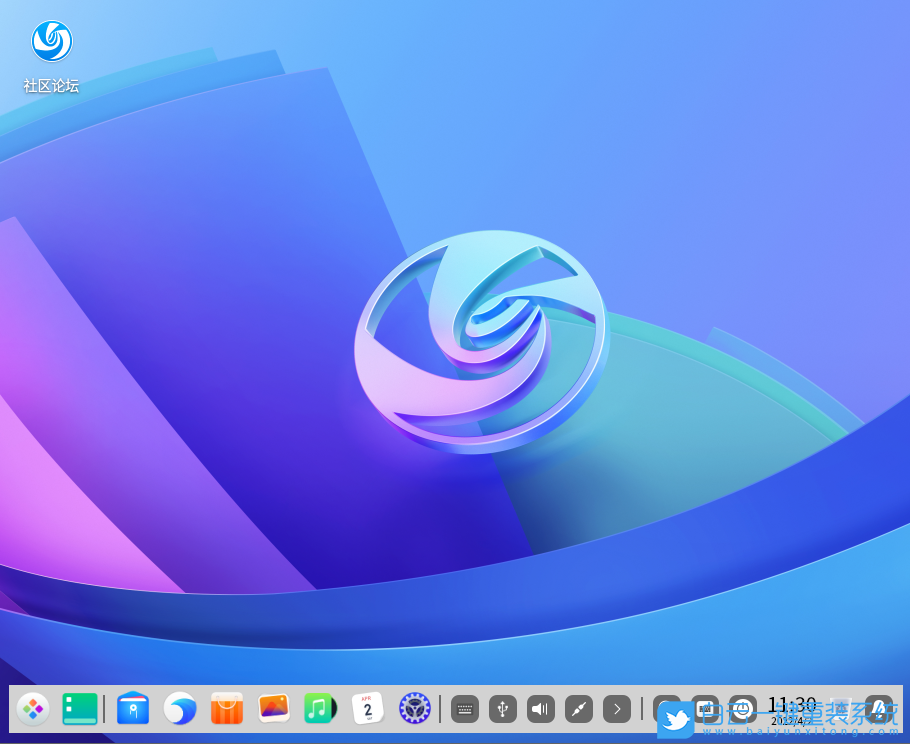Open the Control Center settings
The image size is (910, 744).
(415, 709)
